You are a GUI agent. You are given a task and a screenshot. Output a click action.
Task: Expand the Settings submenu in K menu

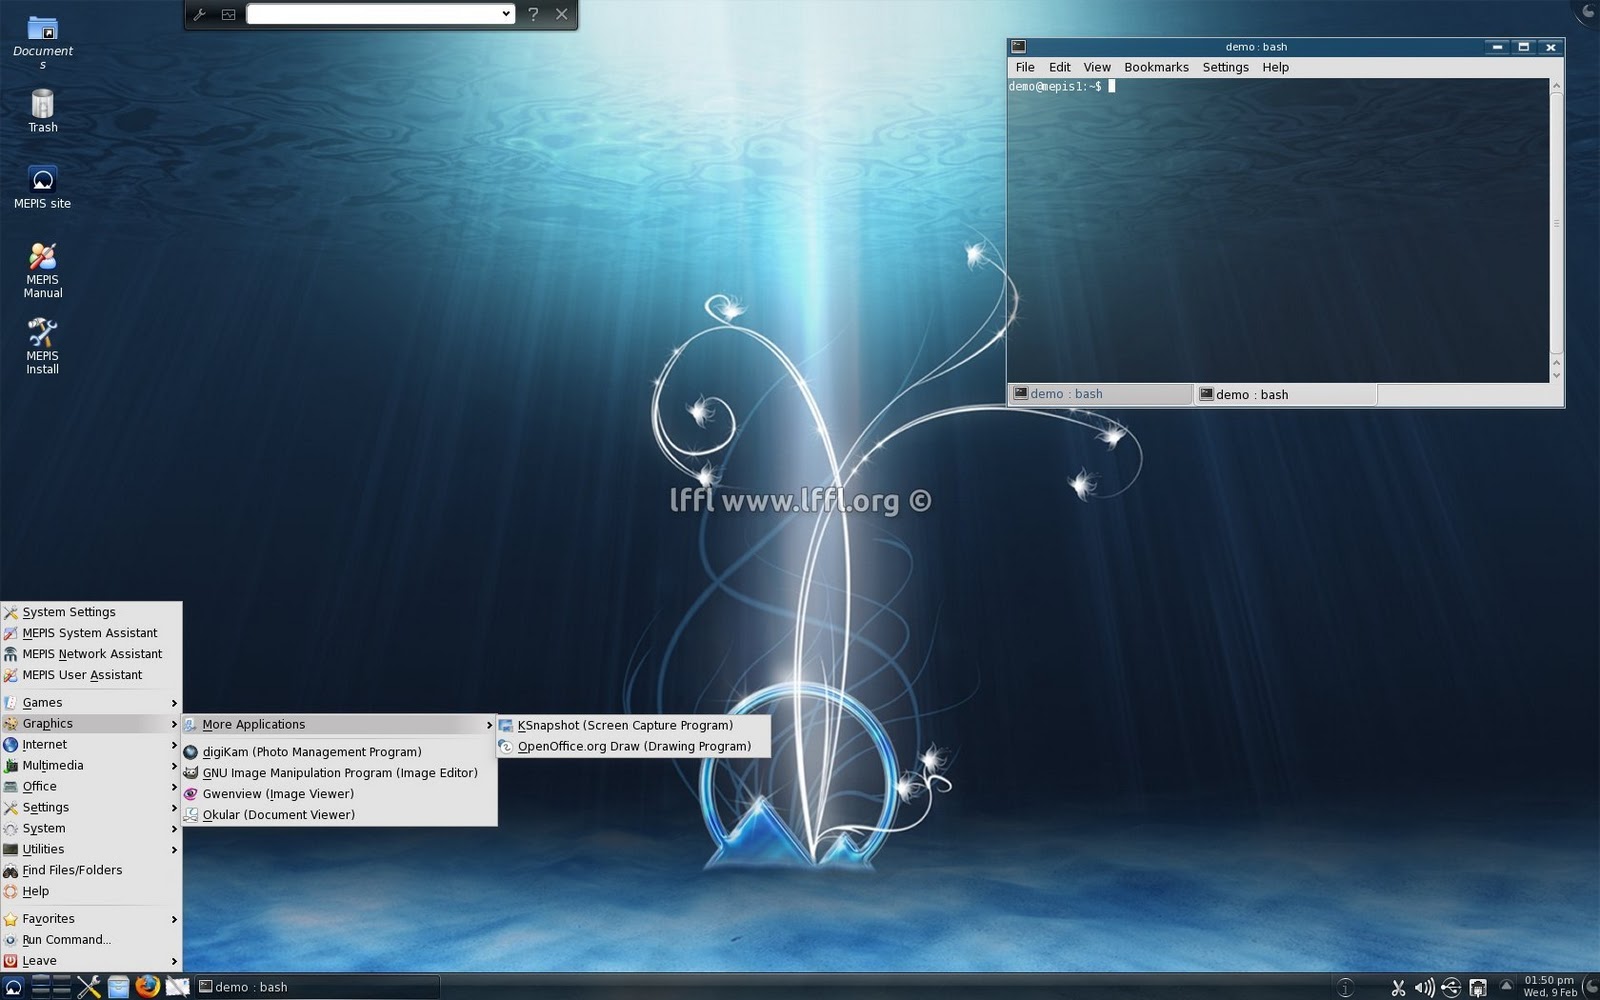91,808
